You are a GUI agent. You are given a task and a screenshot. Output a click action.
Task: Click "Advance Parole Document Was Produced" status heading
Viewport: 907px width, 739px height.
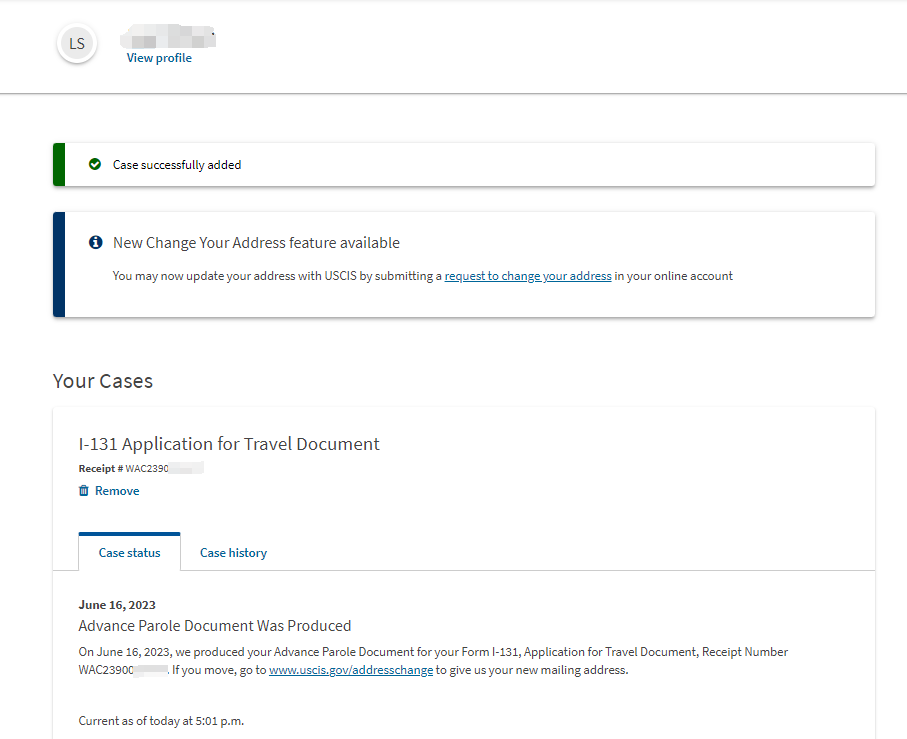coord(215,626)
